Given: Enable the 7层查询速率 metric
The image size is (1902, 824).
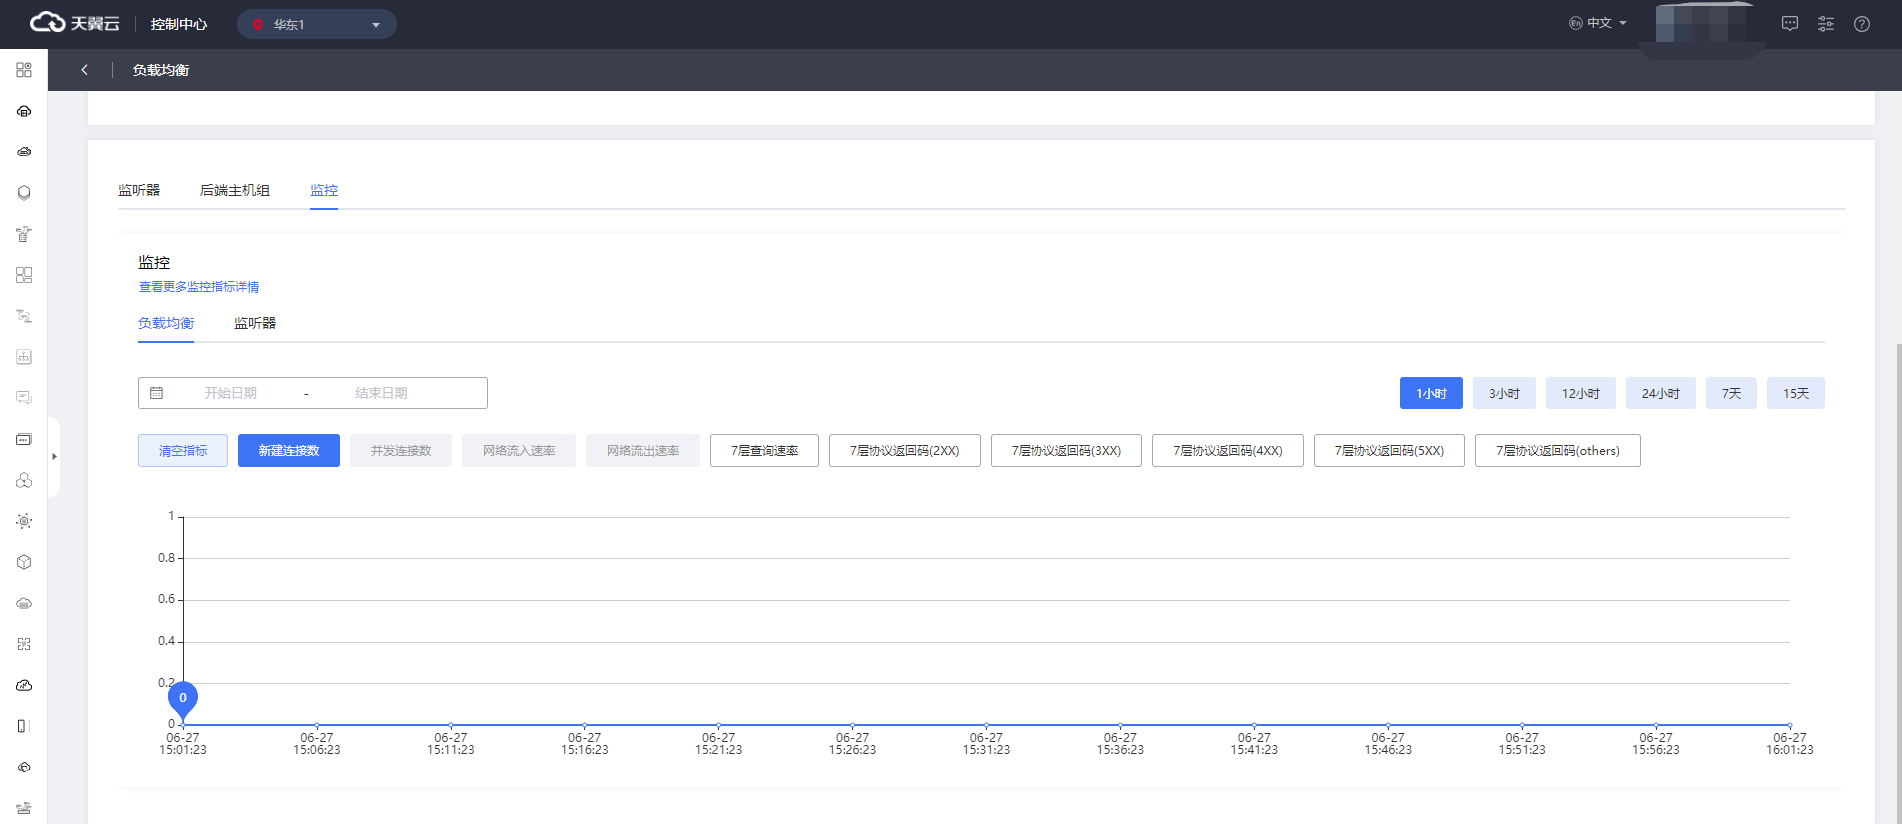Looking at the screenshot, I should 764,451.
